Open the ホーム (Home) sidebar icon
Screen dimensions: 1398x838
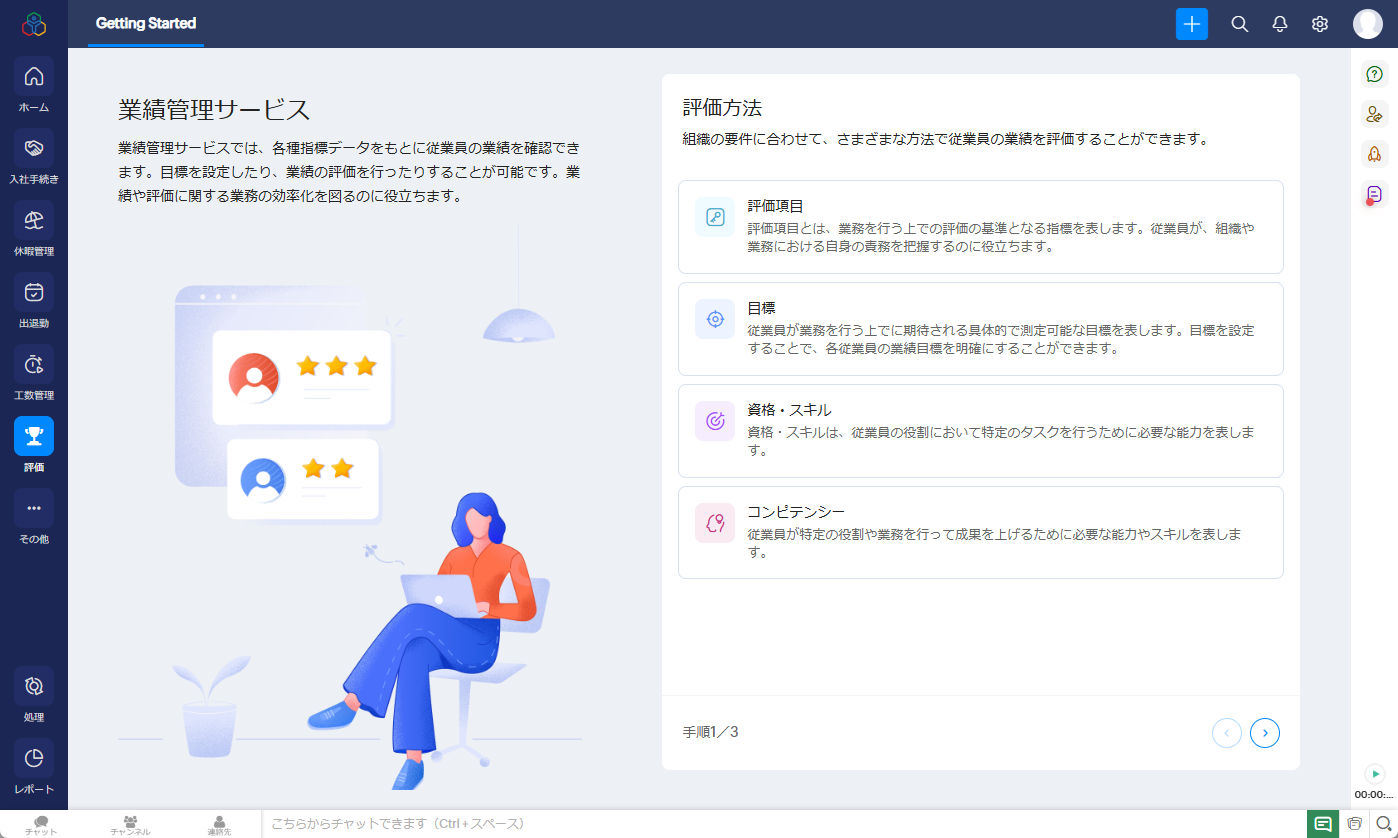point(34,77)
